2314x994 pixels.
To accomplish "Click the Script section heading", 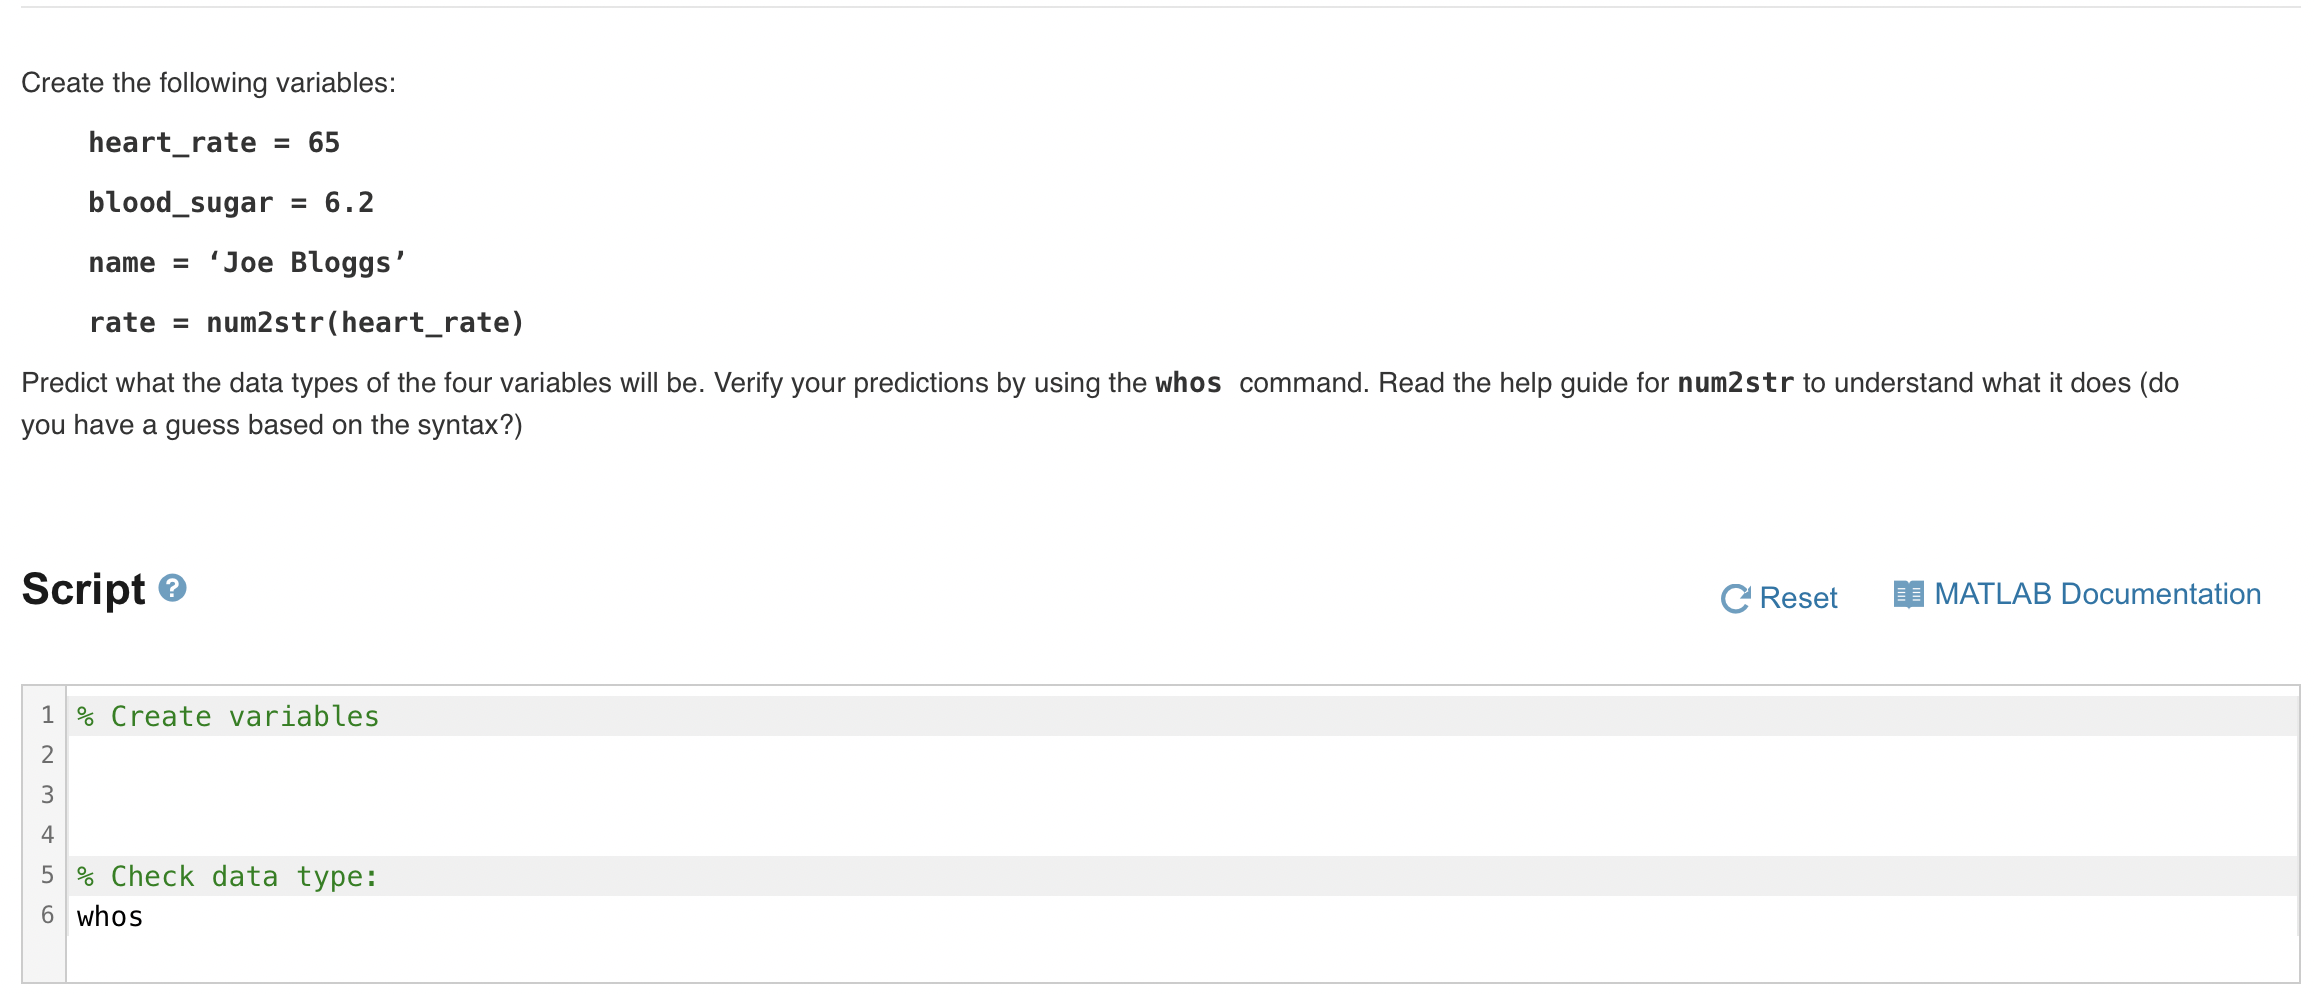I will coord(82,589).
